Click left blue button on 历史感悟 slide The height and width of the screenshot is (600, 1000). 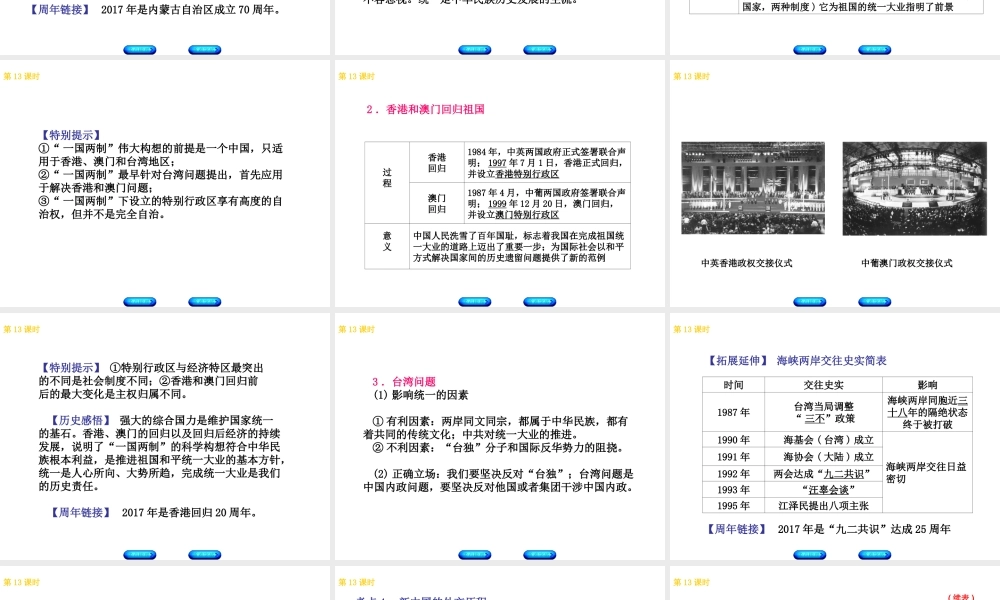140,555
